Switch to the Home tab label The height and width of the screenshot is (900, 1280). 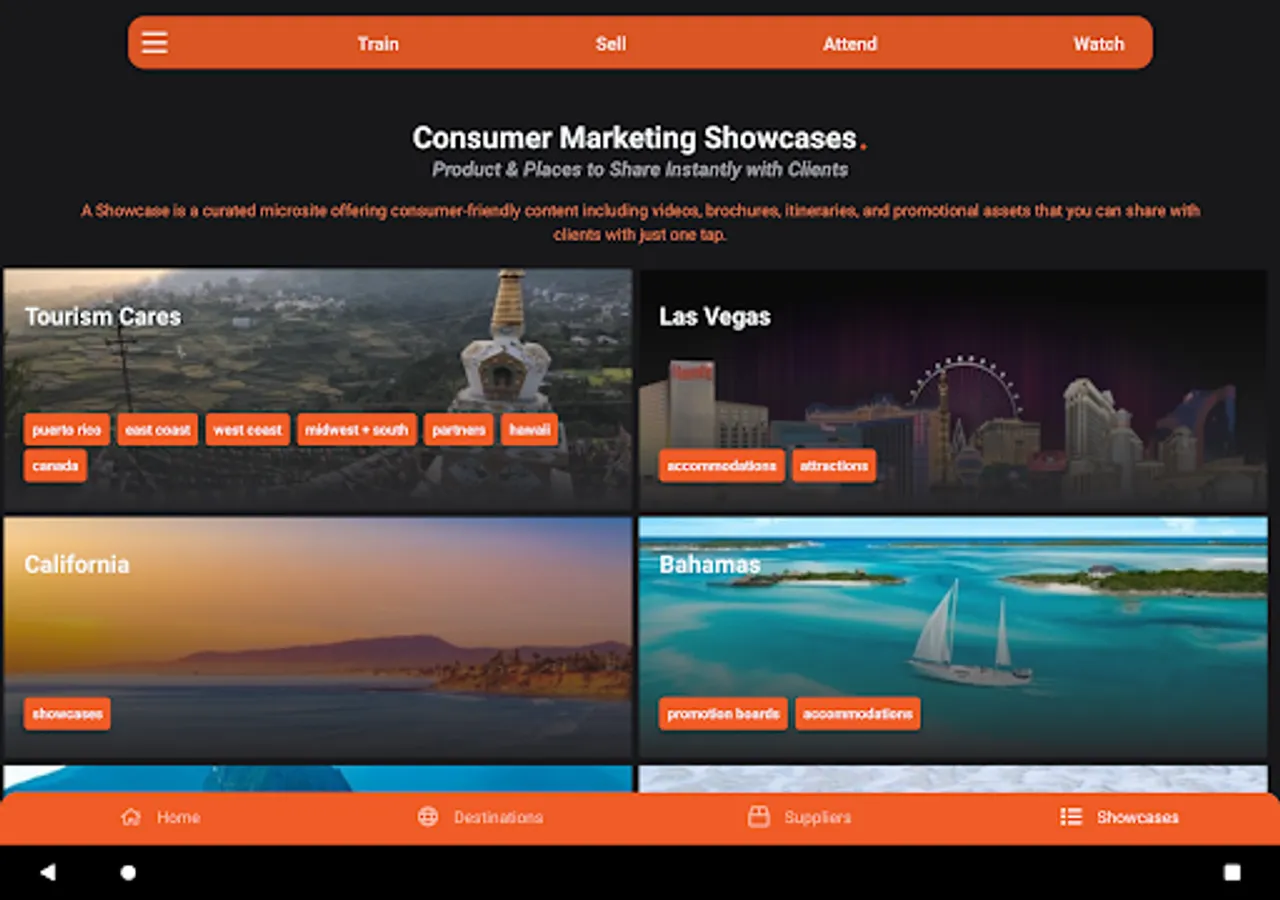point(178,817)
